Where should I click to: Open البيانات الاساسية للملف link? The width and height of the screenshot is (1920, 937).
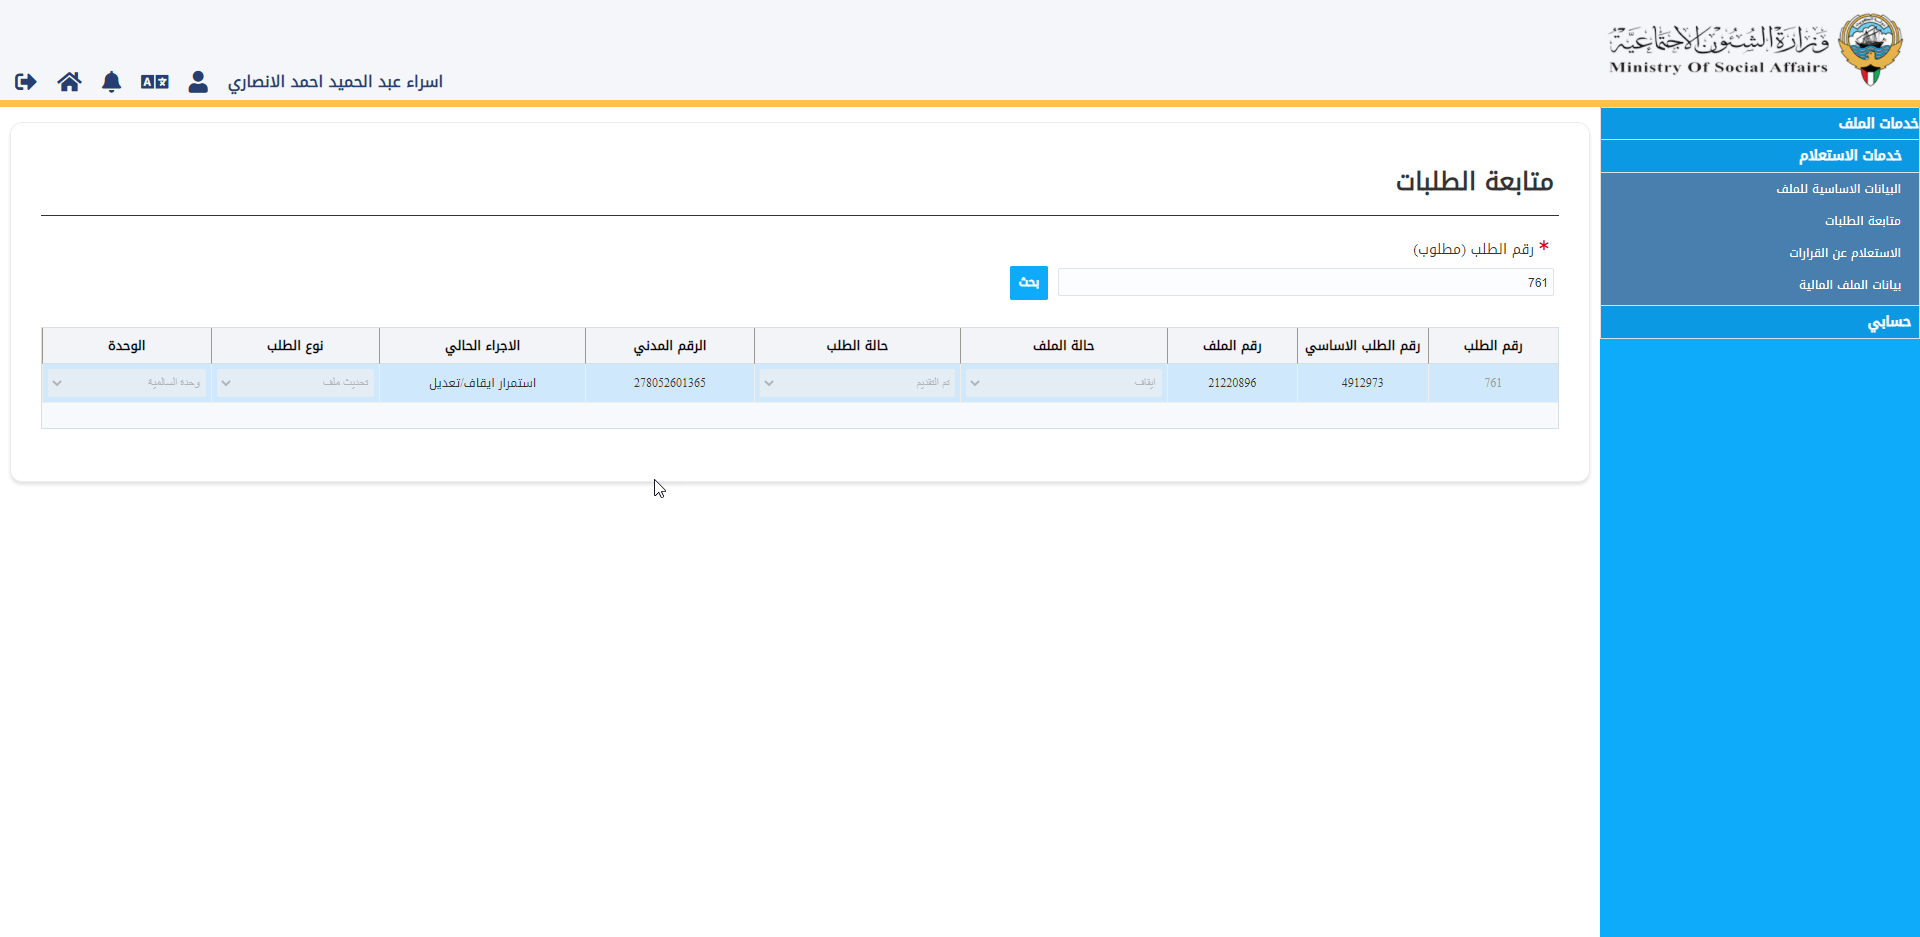tap(1838, 189)
